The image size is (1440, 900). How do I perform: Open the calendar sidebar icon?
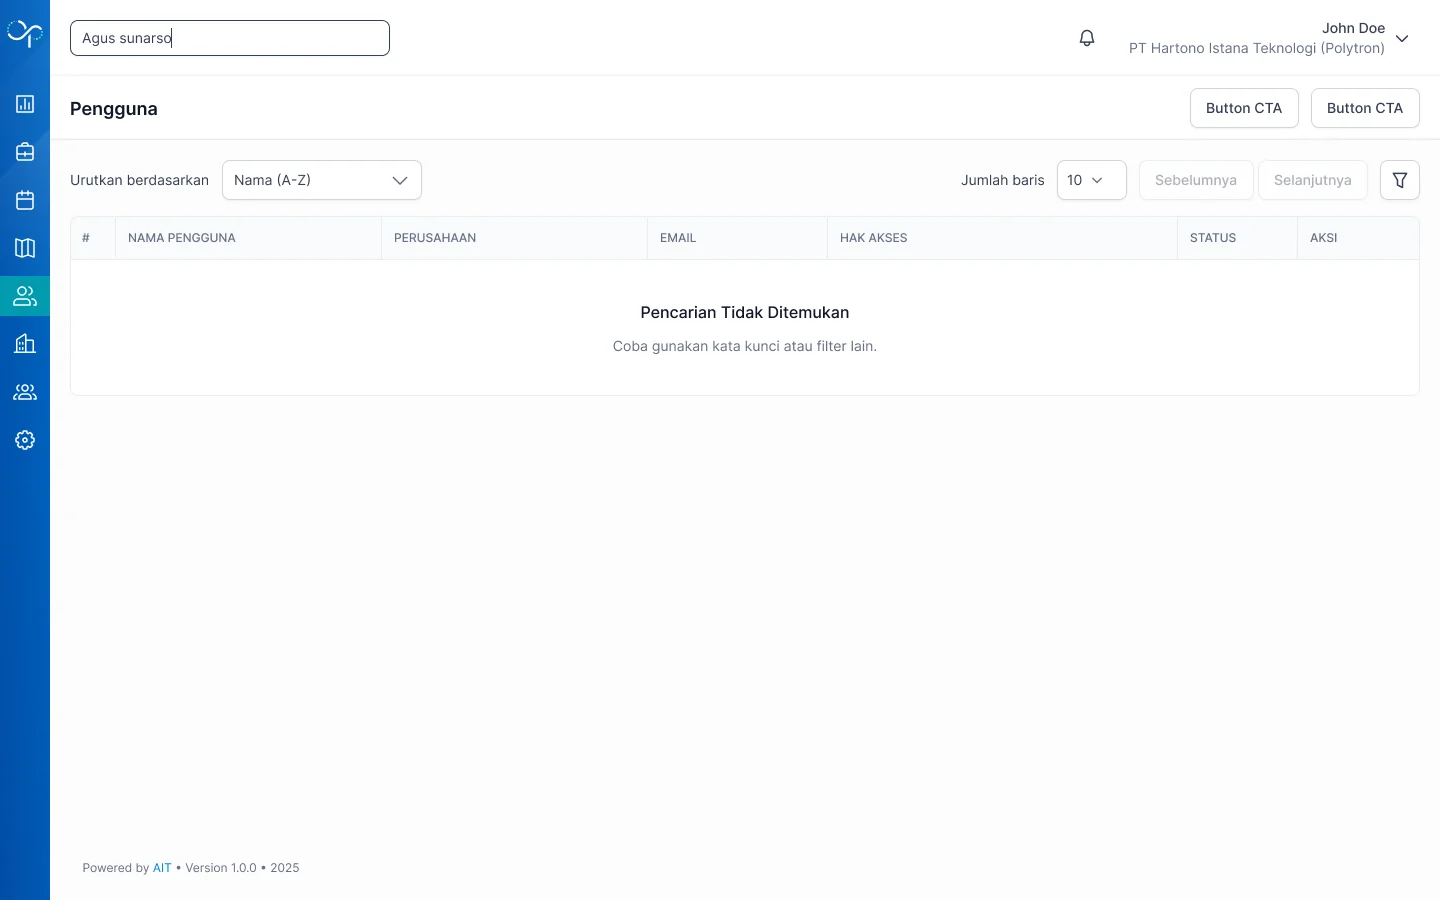25,200
